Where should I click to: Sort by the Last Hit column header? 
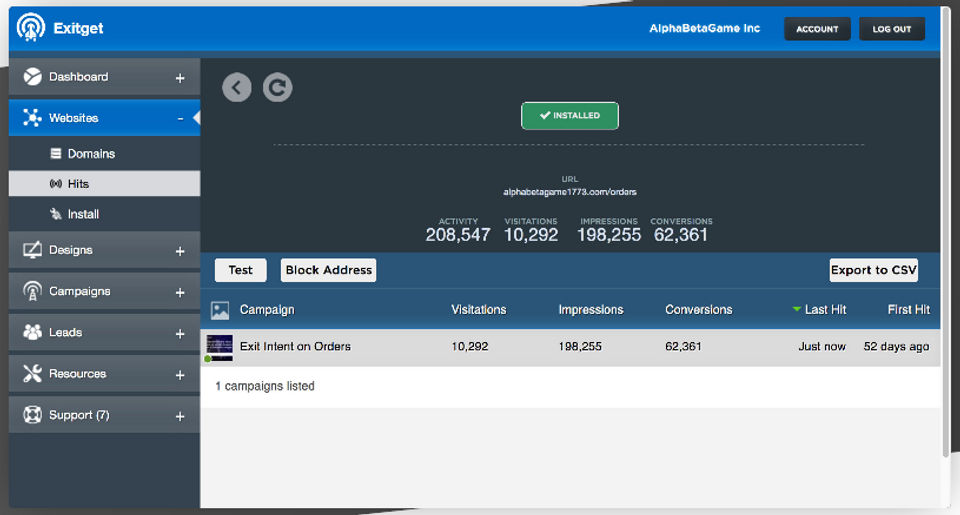[x=825, y=310]
